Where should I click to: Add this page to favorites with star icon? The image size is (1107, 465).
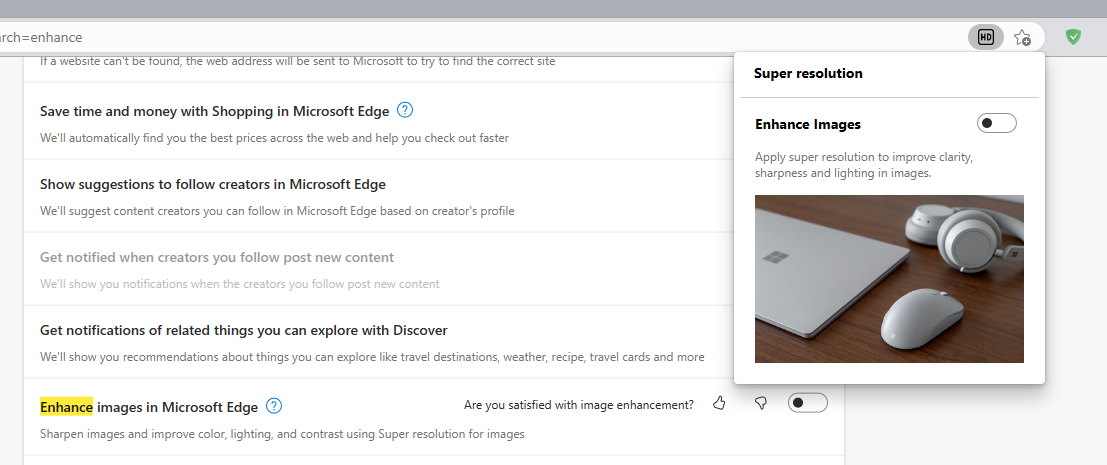(x=1022, y=37)
